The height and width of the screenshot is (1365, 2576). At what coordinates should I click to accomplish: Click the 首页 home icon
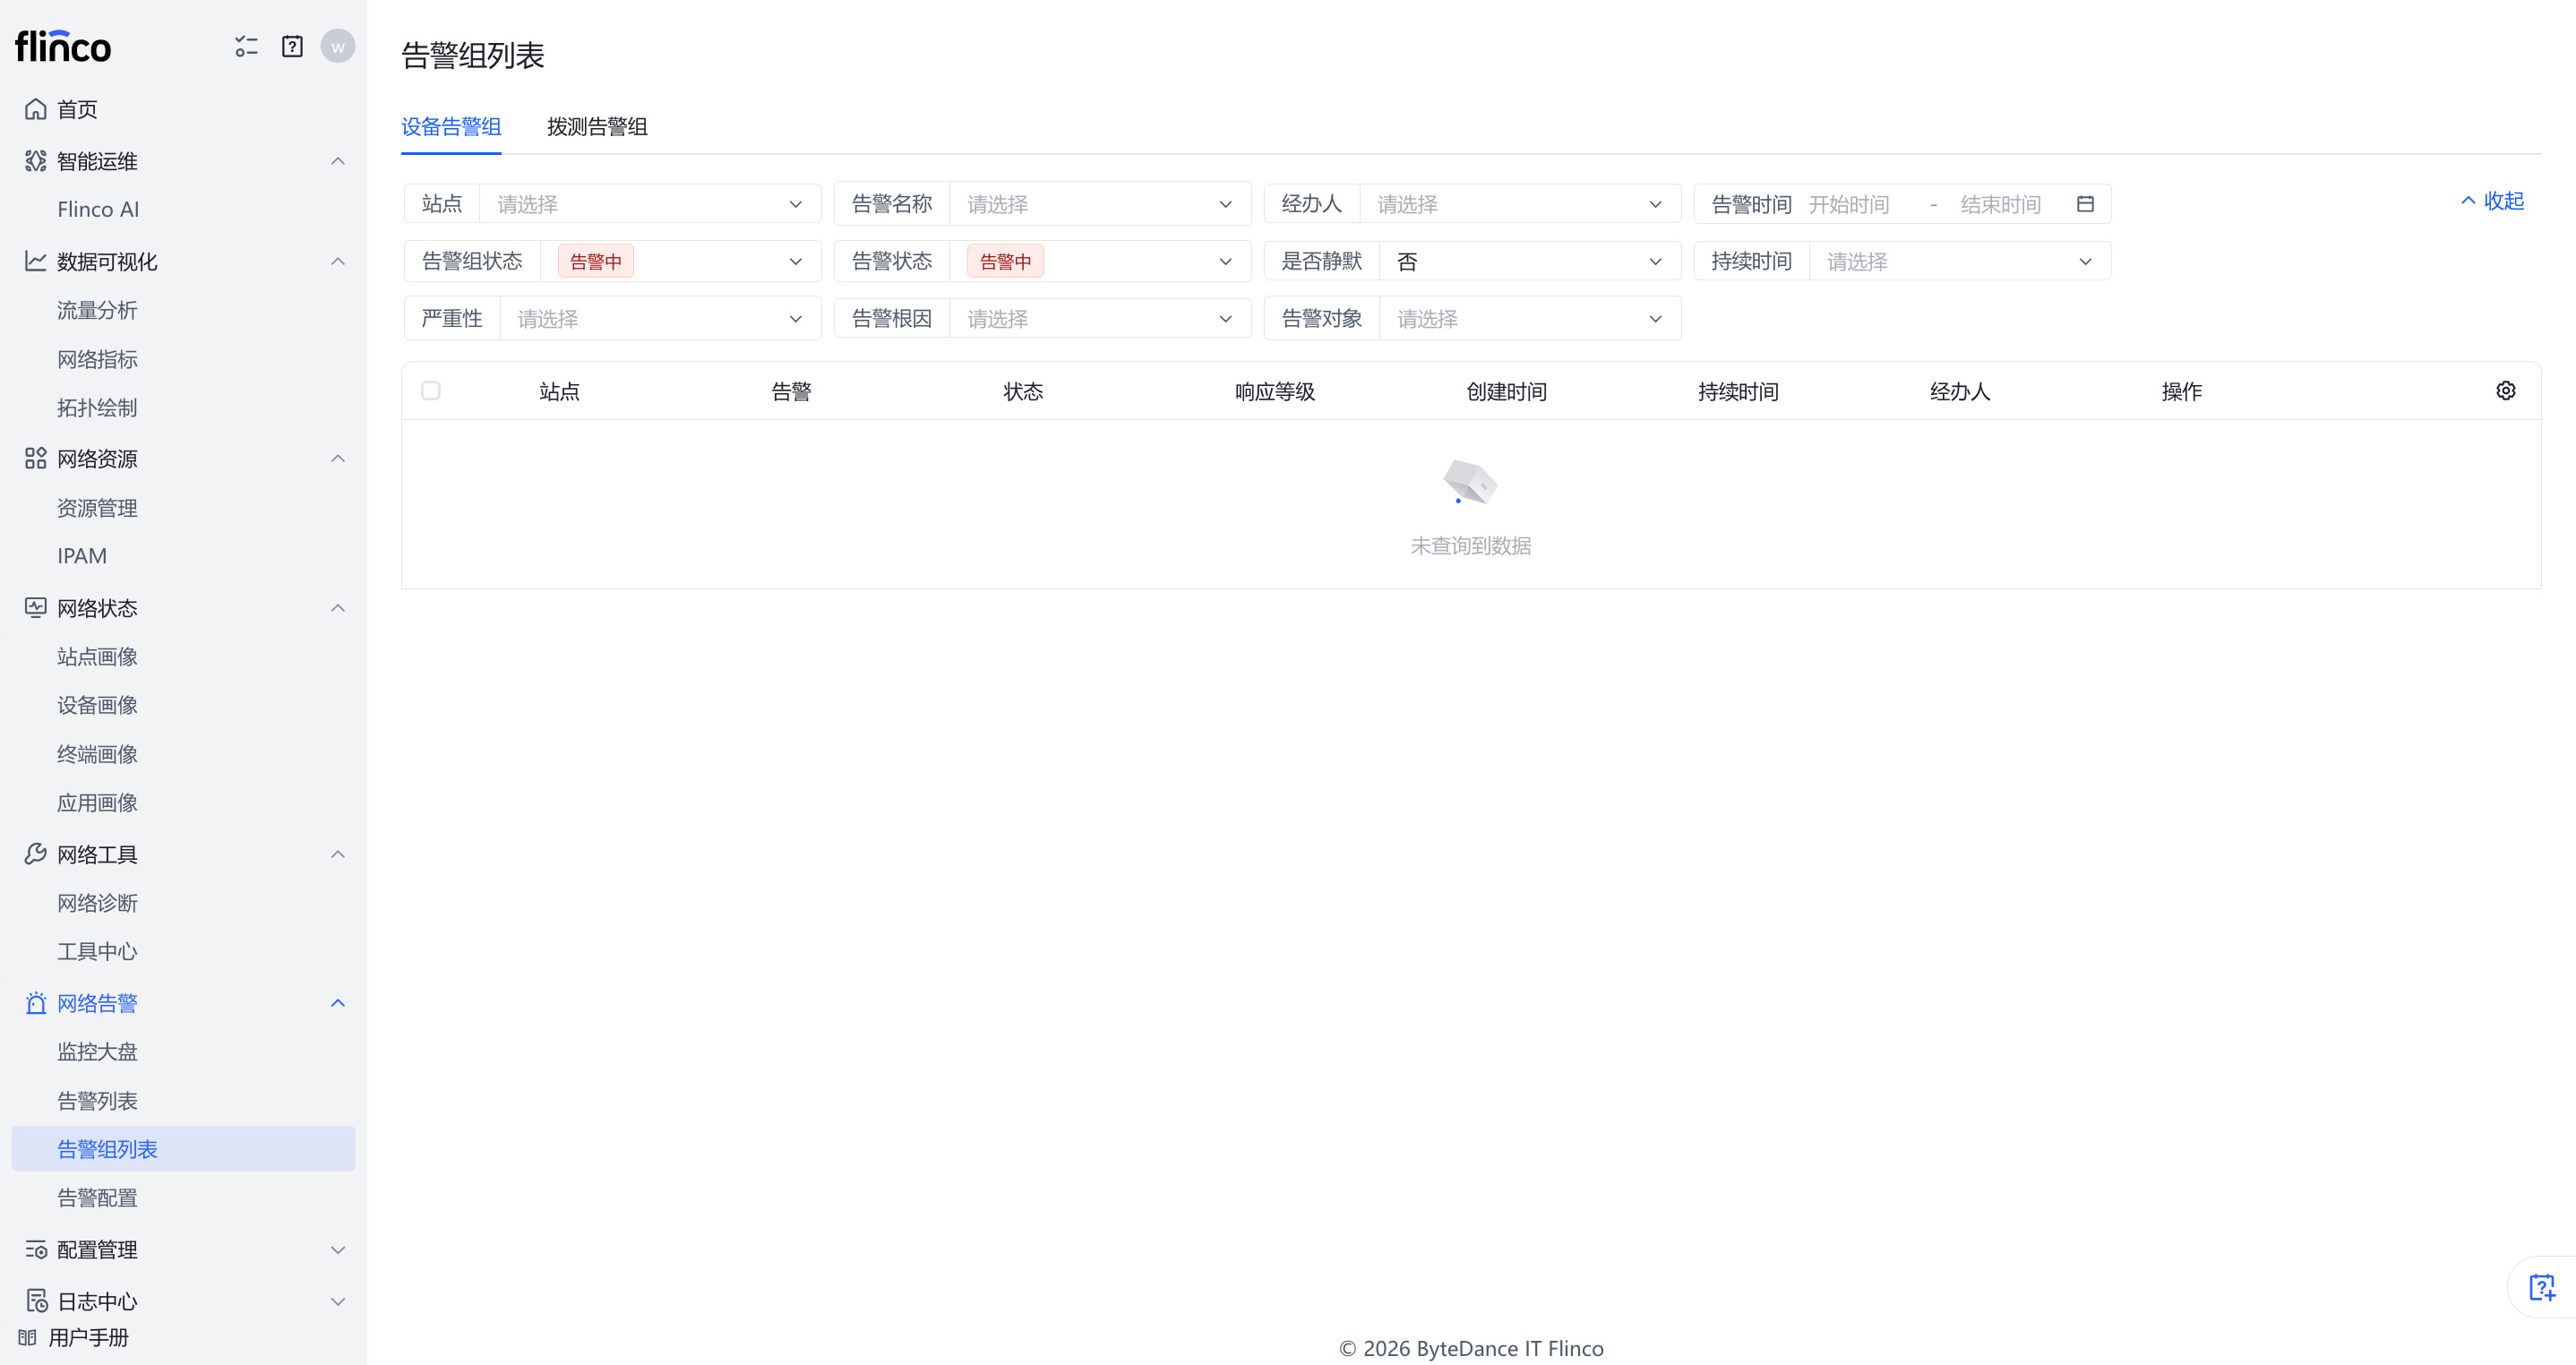click(x=36, y=109)
